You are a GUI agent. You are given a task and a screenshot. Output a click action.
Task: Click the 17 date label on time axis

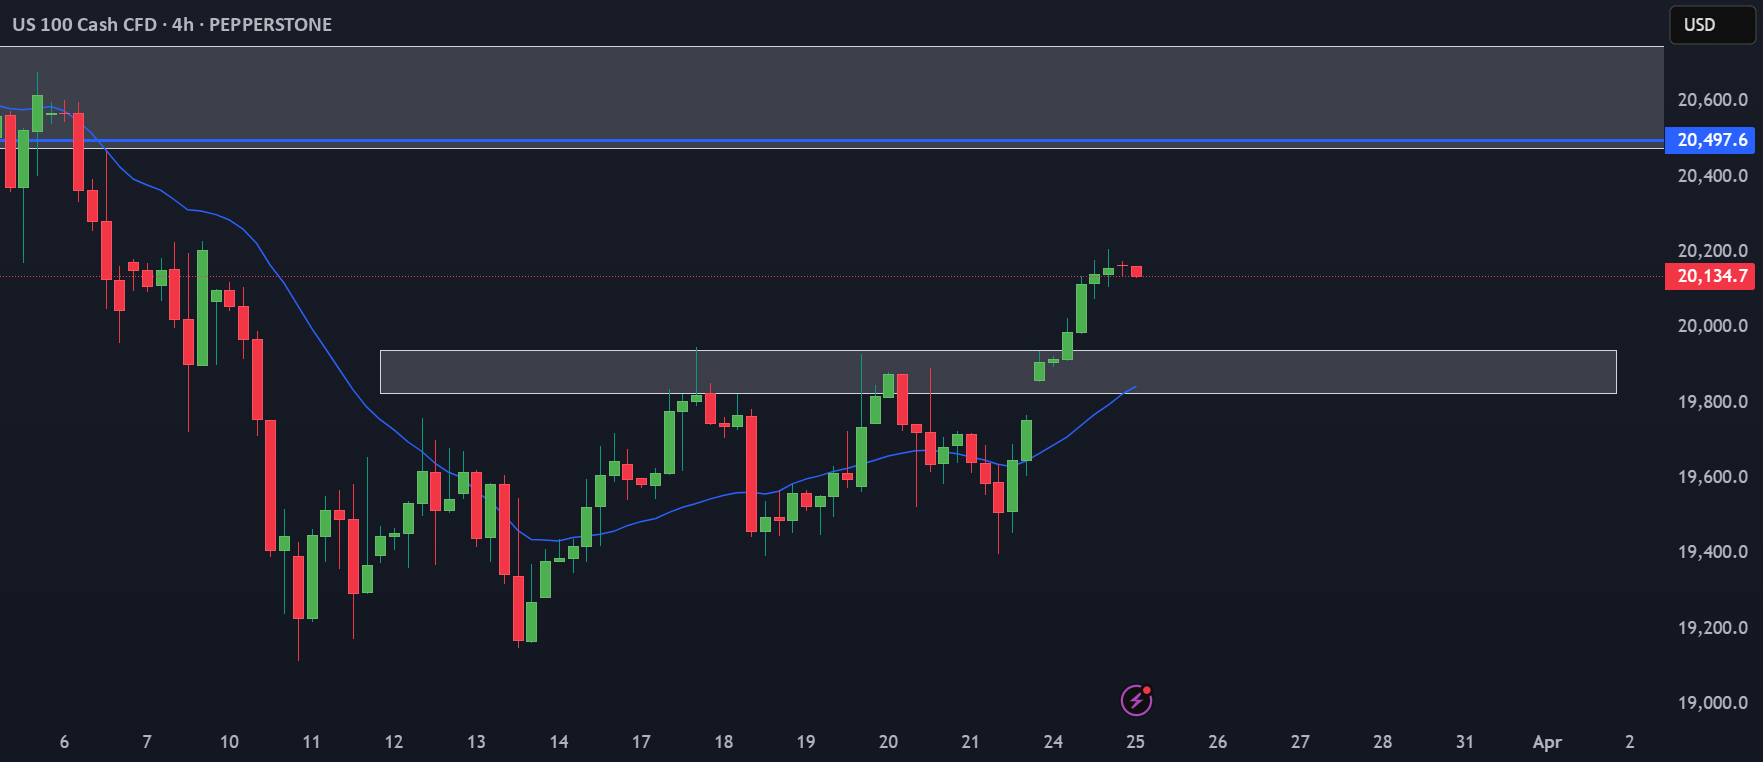point(641,742)
